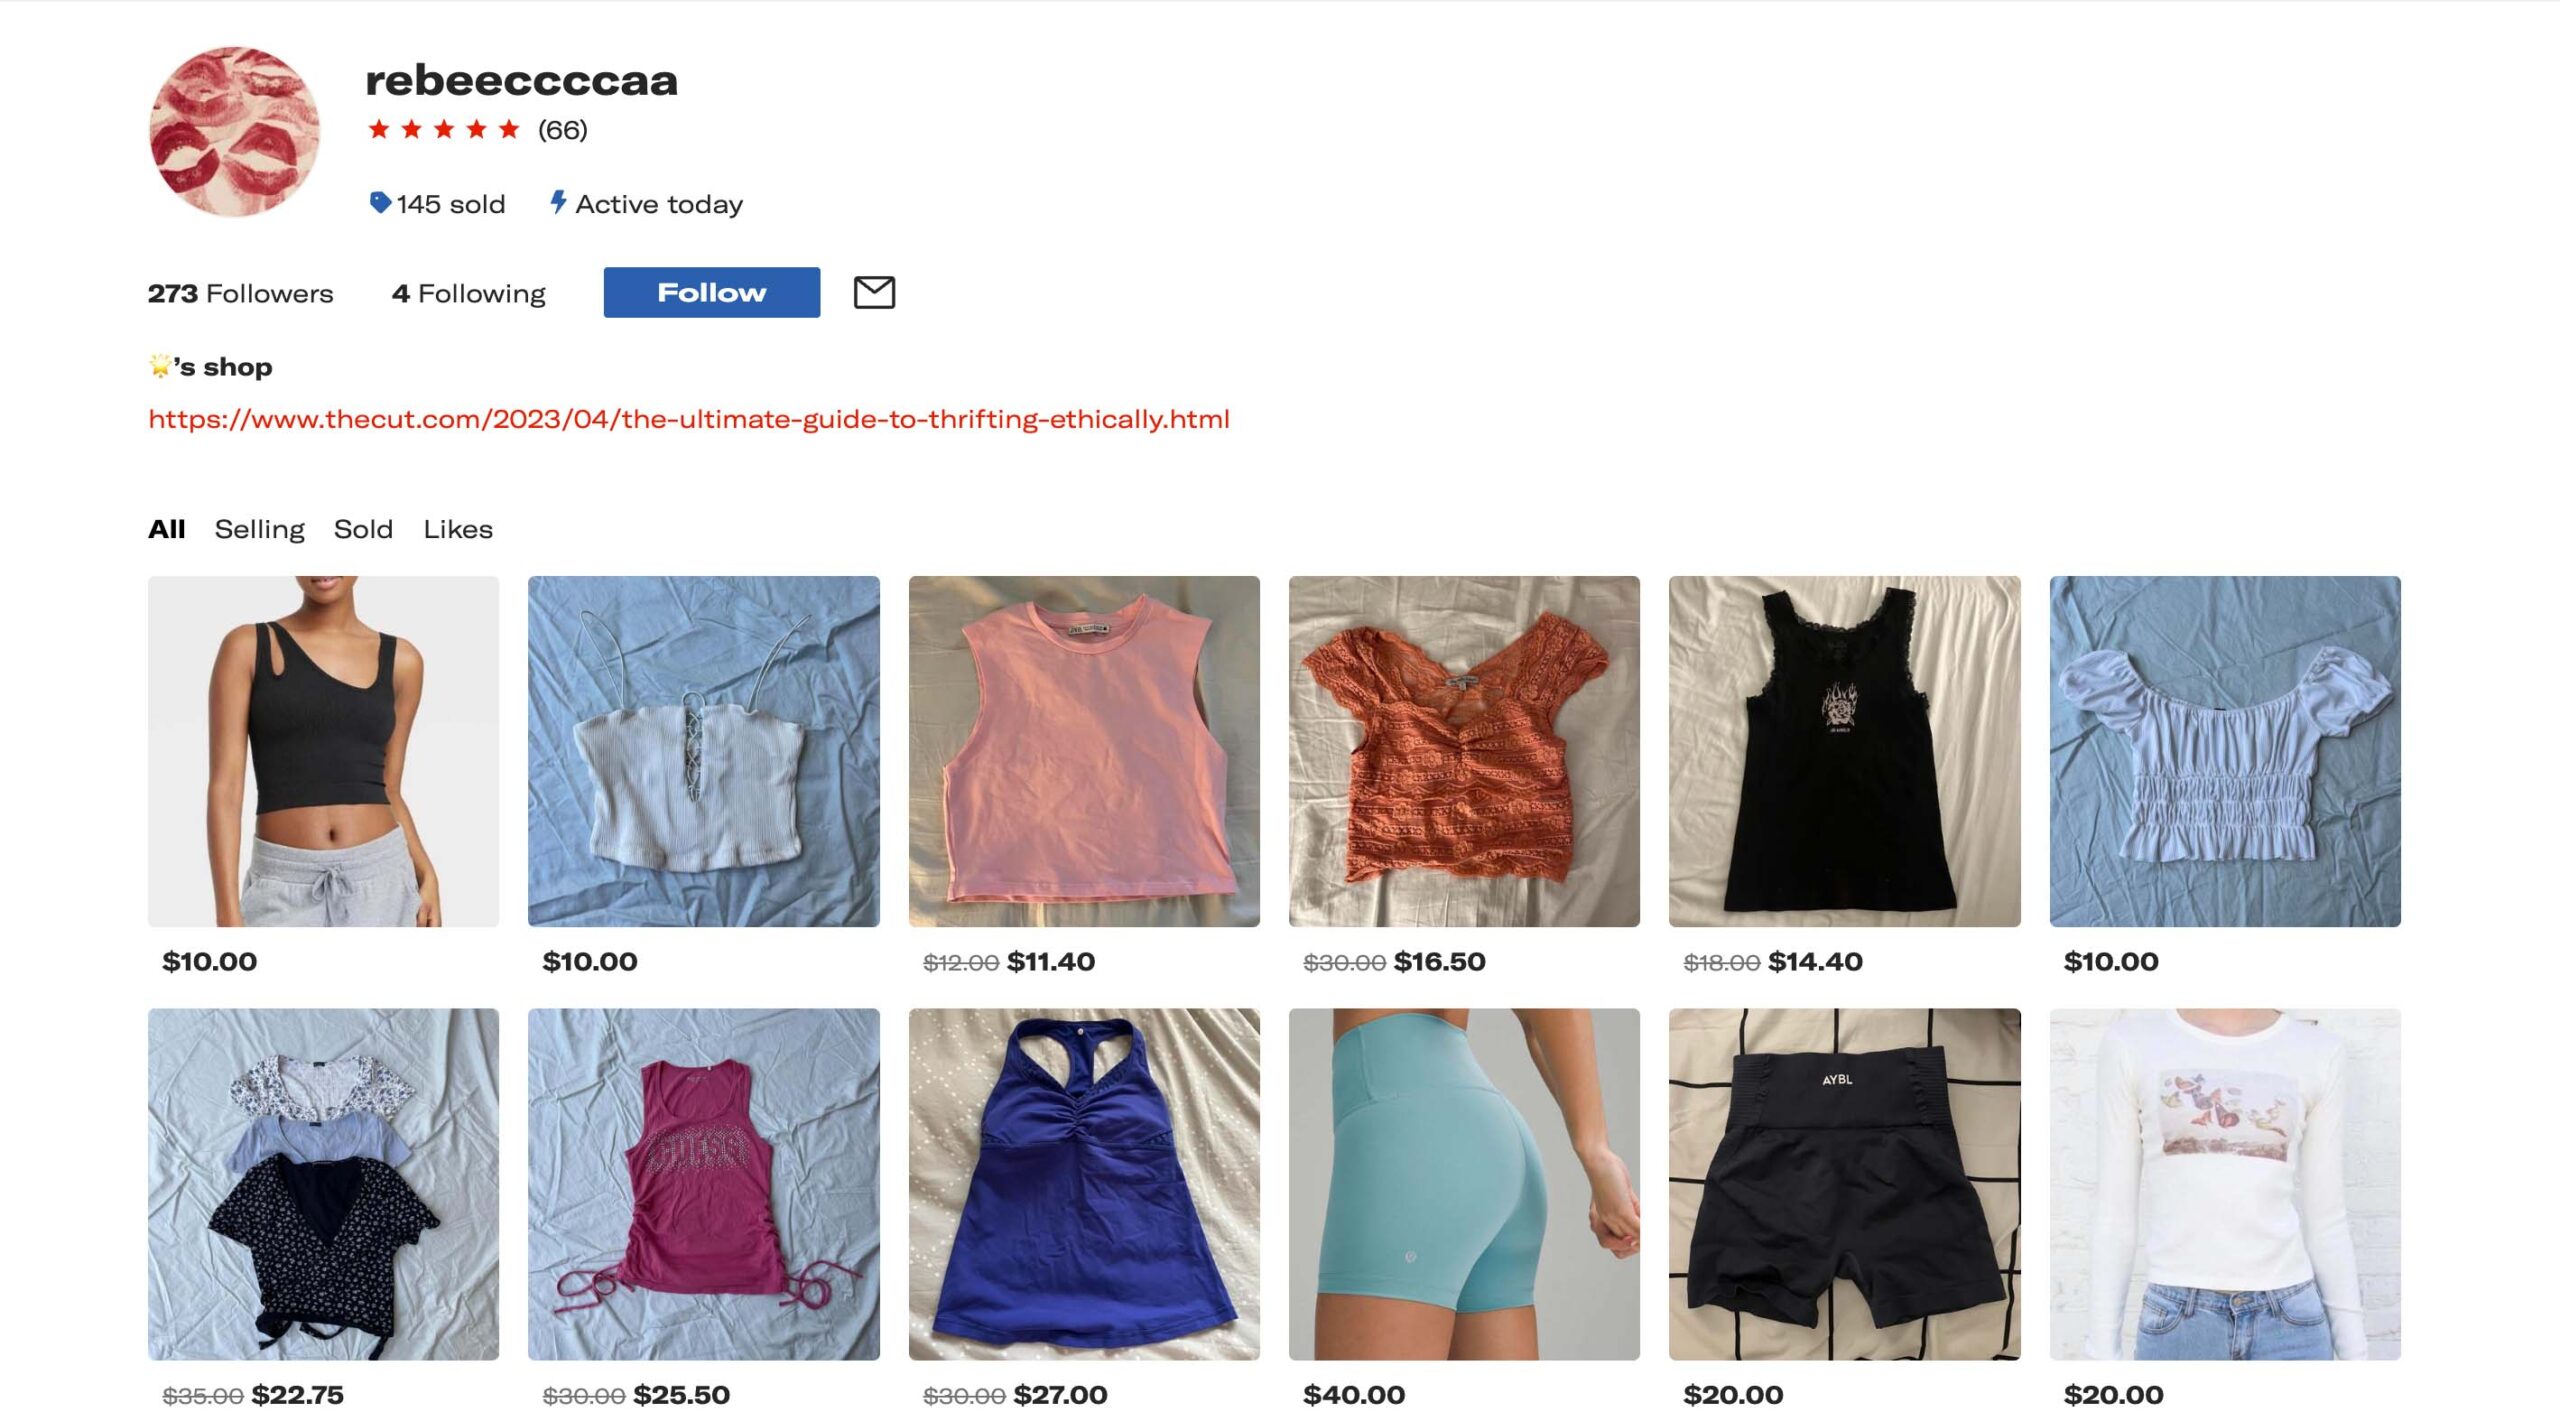Open the pink Guess tank listing
2560x1412 pixels.
[x=704, y=1184]
